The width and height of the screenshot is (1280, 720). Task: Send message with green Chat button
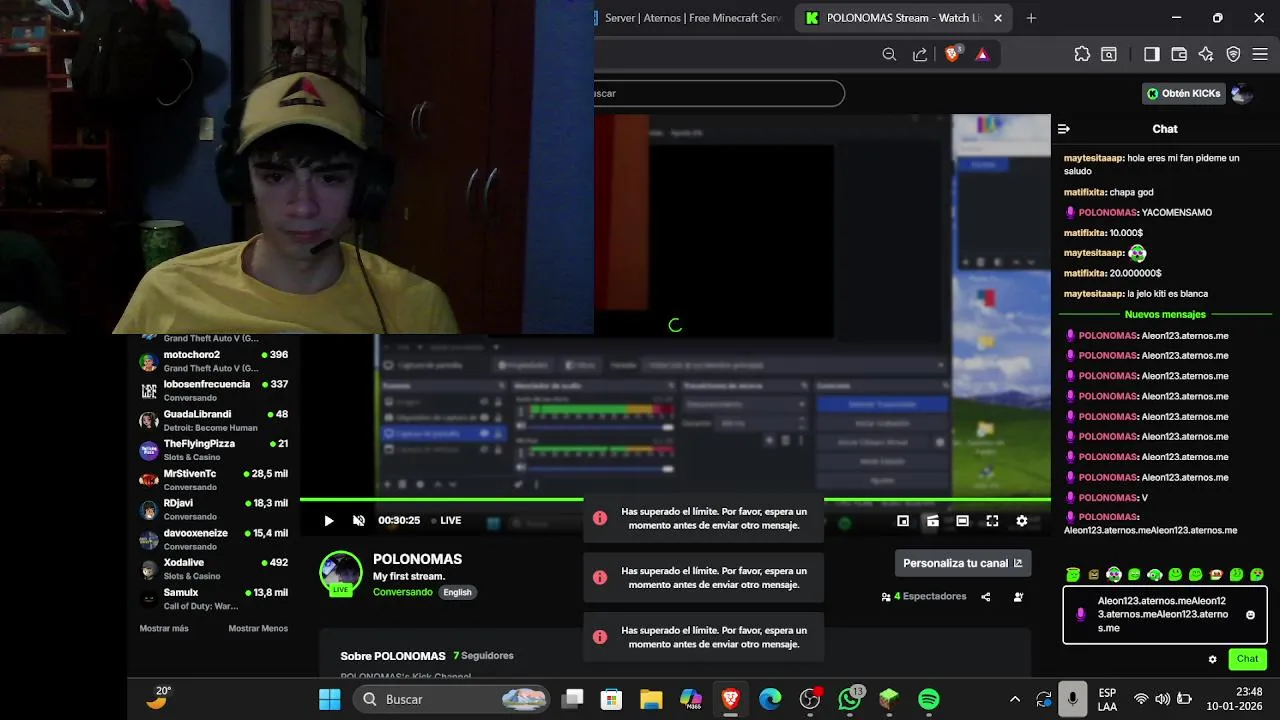[x=1247, y=659]
